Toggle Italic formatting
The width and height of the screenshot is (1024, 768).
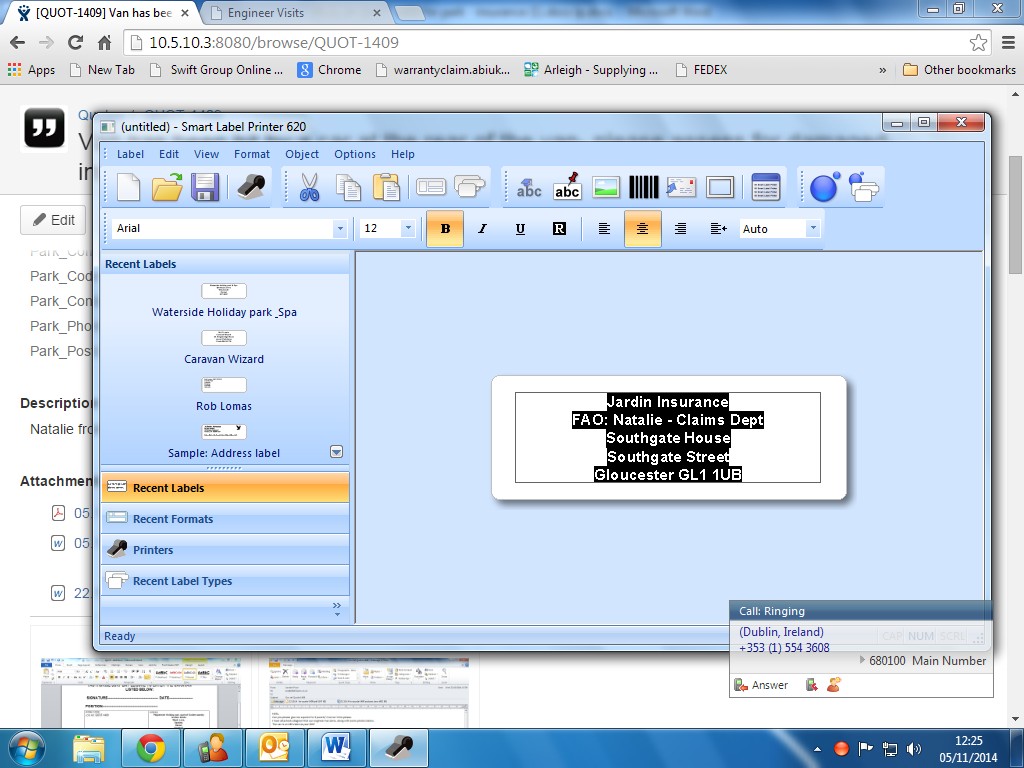point(482,229)
